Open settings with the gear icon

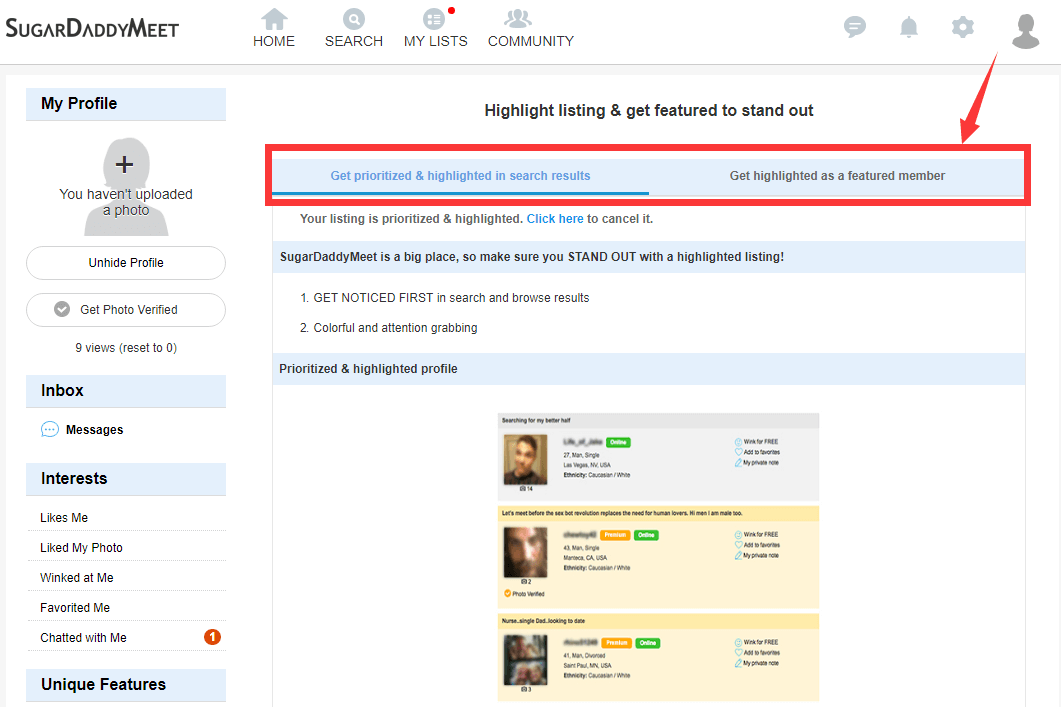962,27
